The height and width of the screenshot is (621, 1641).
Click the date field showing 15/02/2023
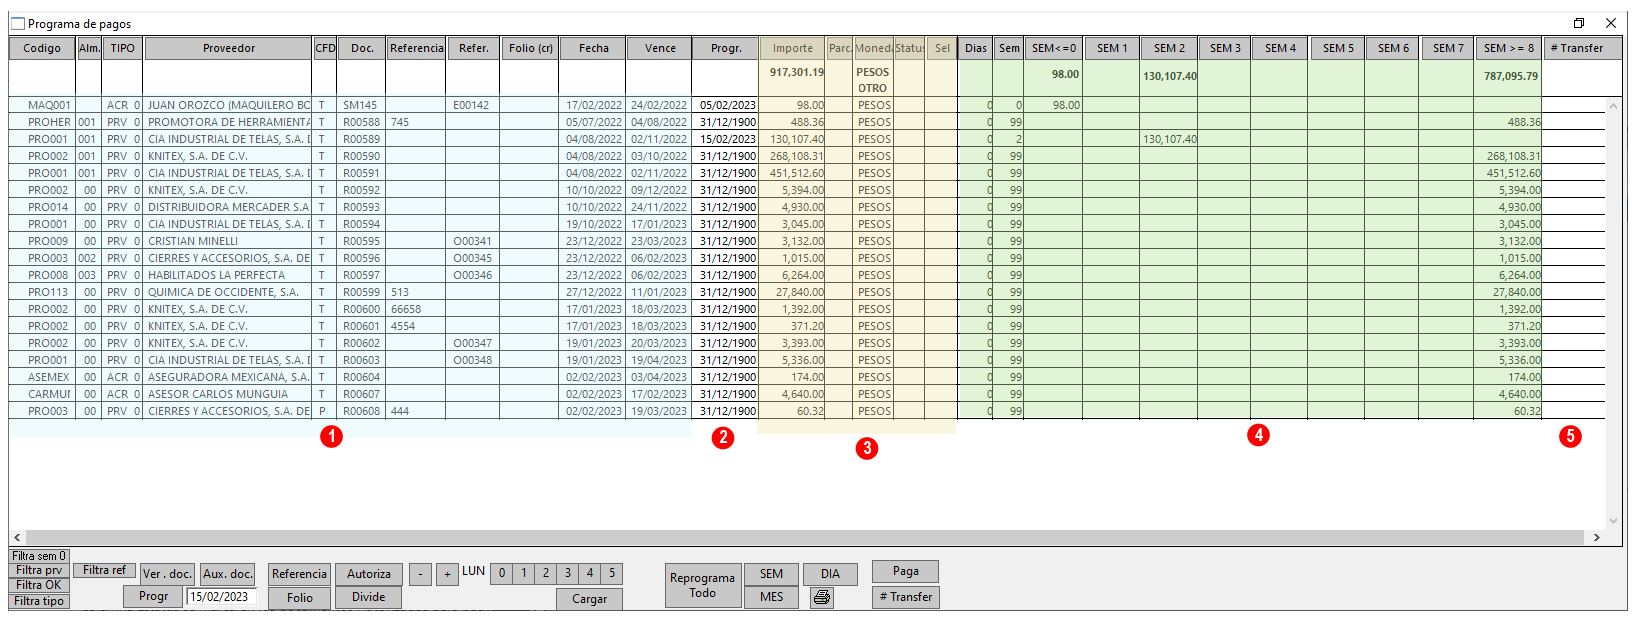click(221, 597)
